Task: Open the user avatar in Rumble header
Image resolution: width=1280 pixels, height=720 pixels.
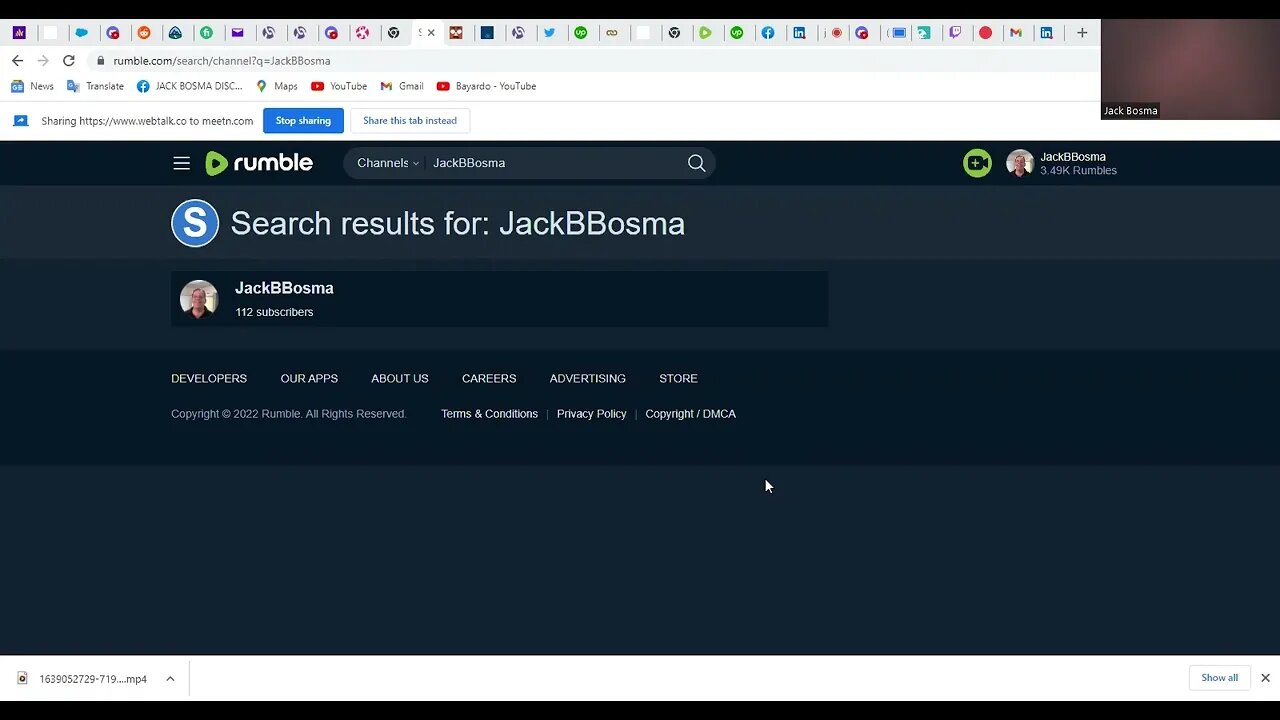Action: coord(1019,163)
